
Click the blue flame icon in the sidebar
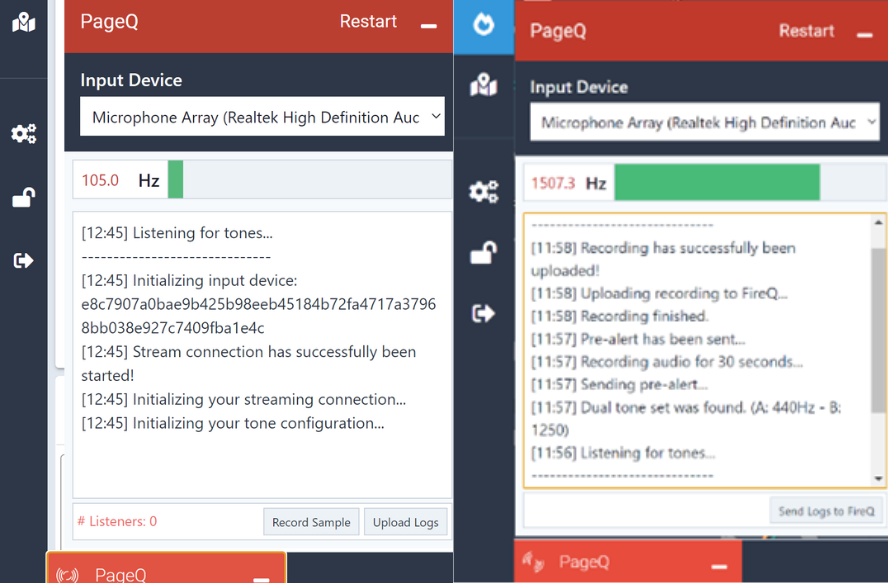pos(484,24)
